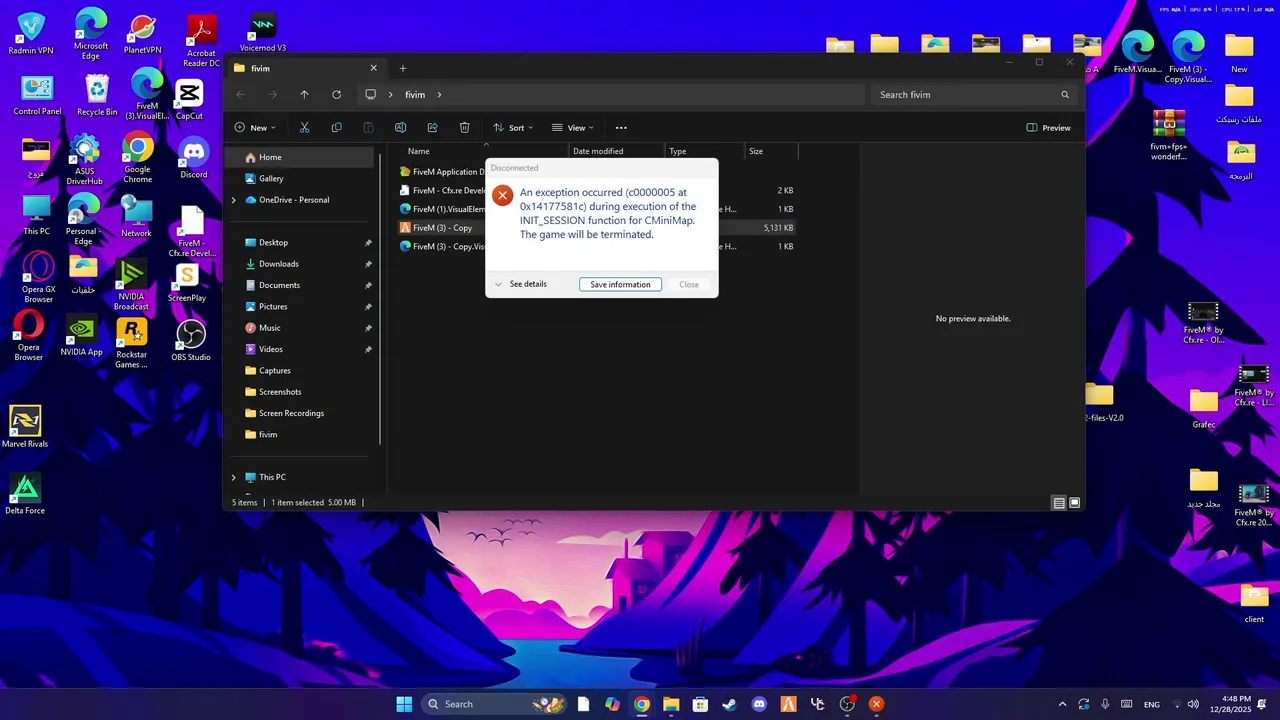Select Home in the navigation pane
The height and width of the screenshot is (720, 1280).
[x=300, y=157]
